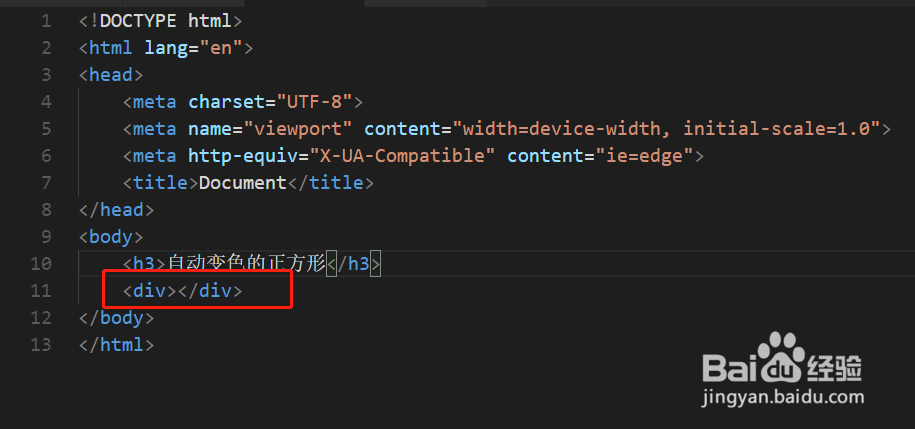Click the opening body tag on line 9

pyautogui.click(x=111, y=237)
